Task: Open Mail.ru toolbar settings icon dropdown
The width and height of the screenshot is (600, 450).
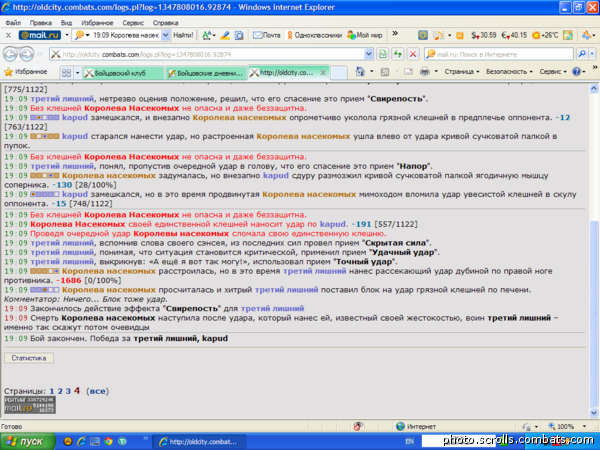Action: [x=589, y=35]
